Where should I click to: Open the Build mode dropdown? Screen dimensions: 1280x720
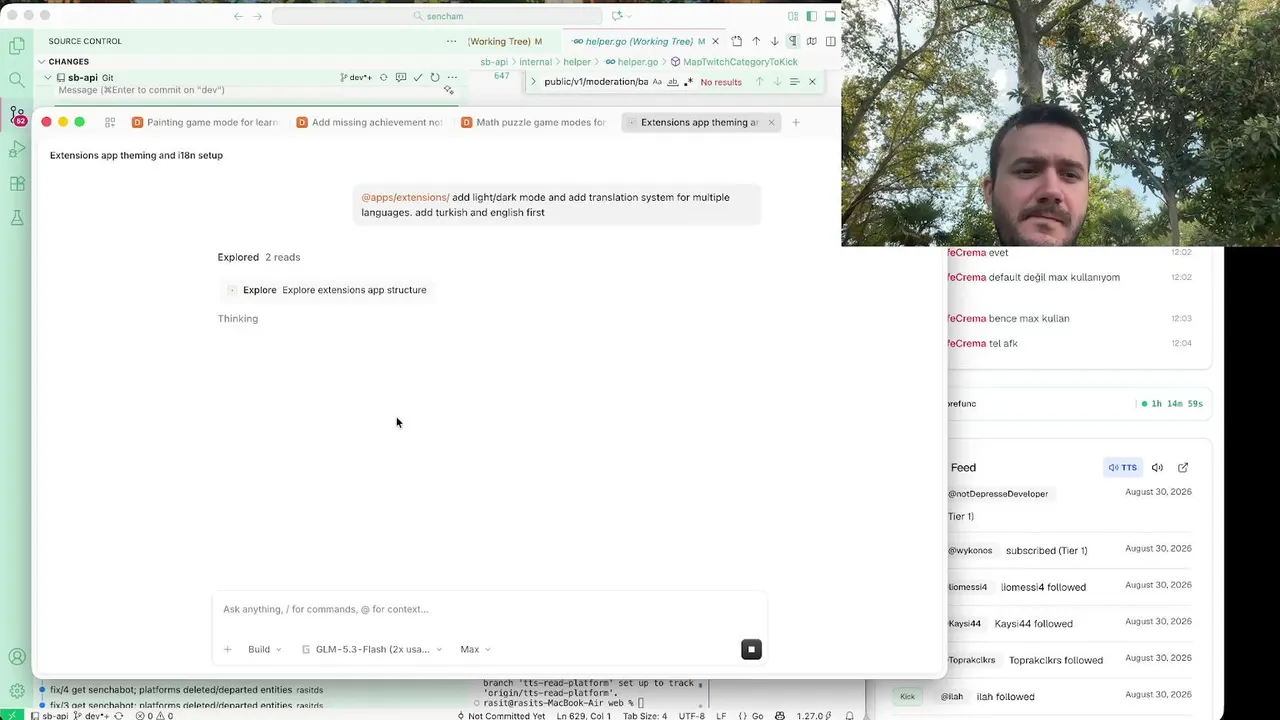click(265, 650)
